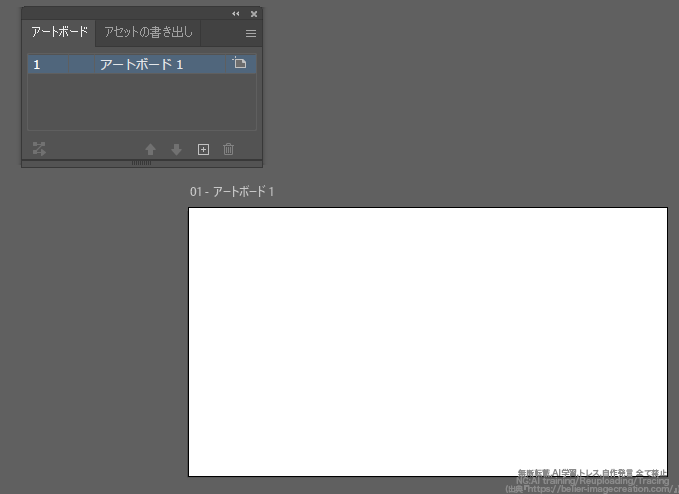
Task: Open the アセットの書き出し tab
Action: coord(148,32)
